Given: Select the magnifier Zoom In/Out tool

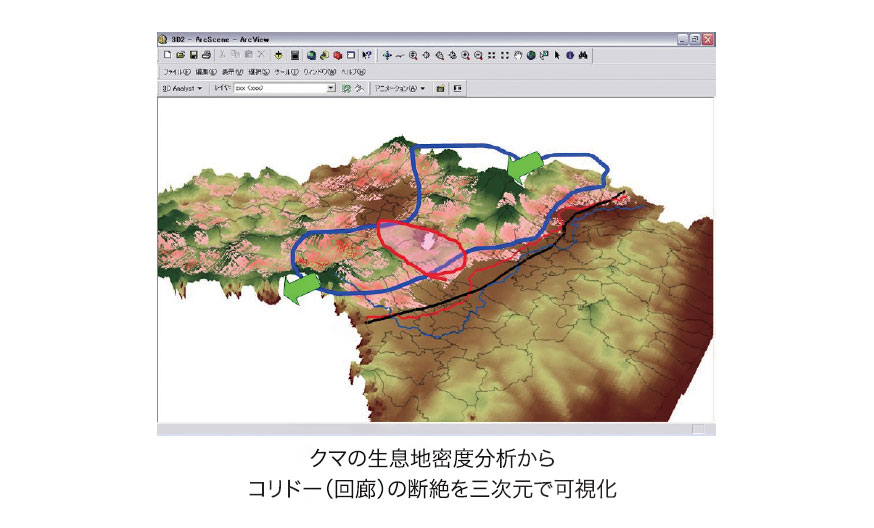Looking at the screenshot, I should point(413,55).
